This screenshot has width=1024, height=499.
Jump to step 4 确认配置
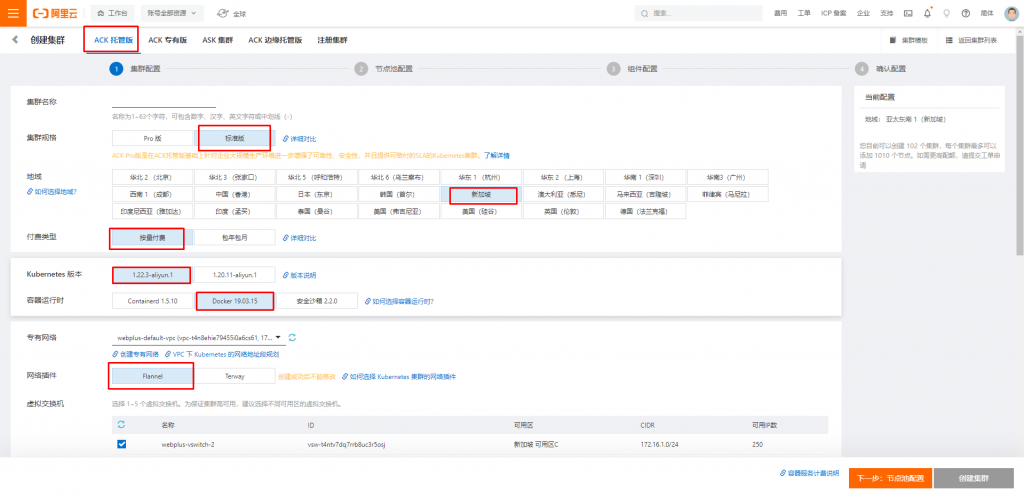coord(882,69)
